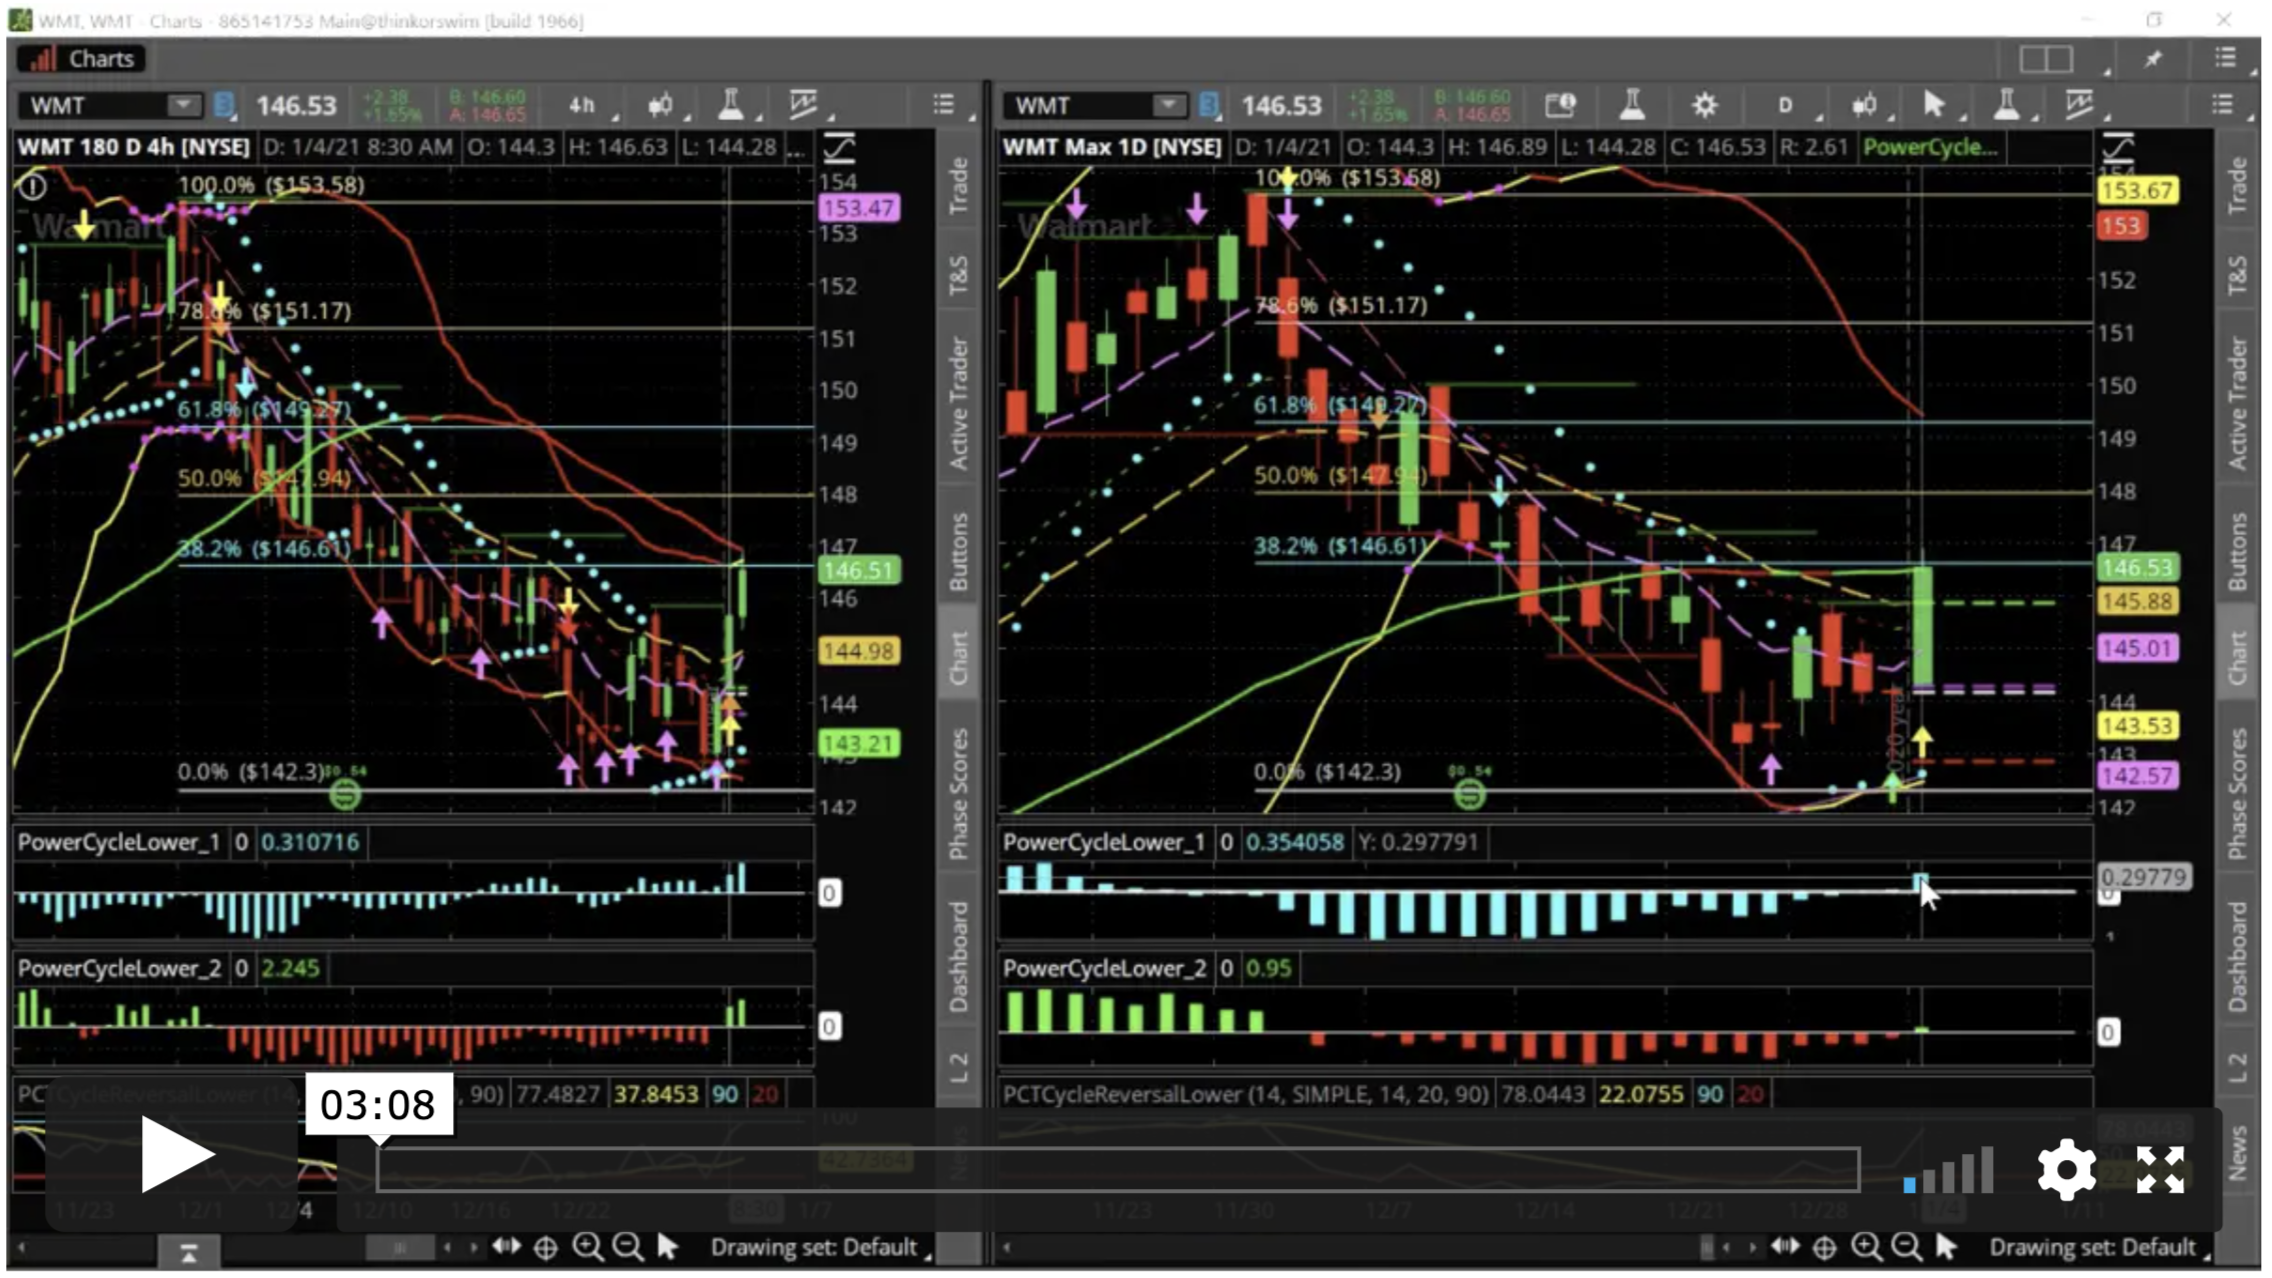Click right chart blue link symbol icon
The image size is (2272, 1278).
point(1209,105)
